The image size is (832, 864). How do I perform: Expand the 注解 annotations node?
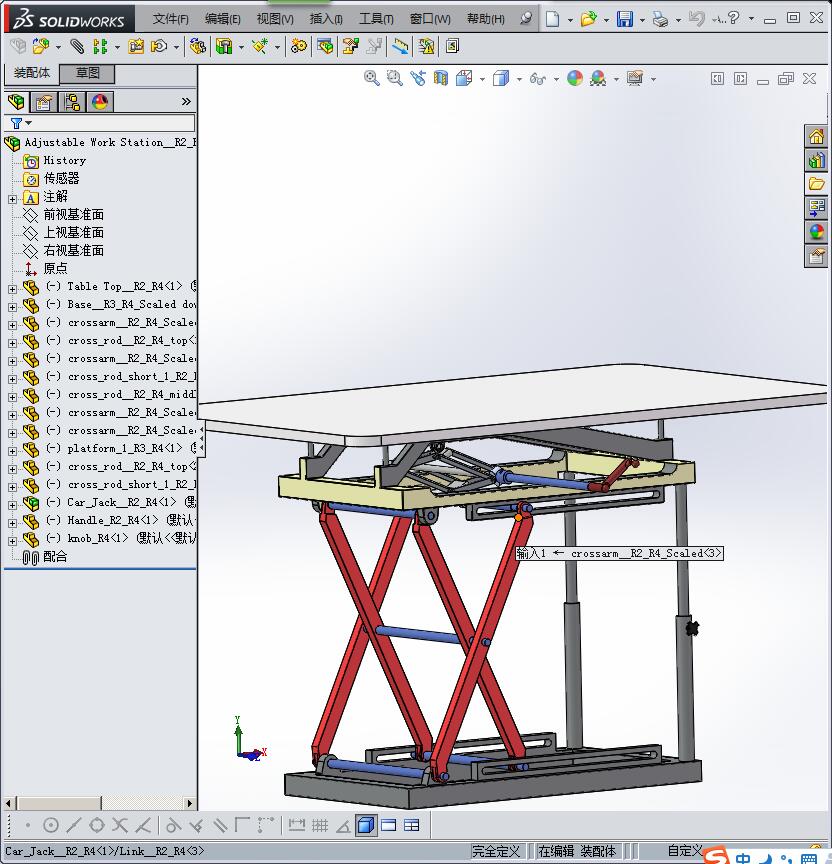(12, 199)
